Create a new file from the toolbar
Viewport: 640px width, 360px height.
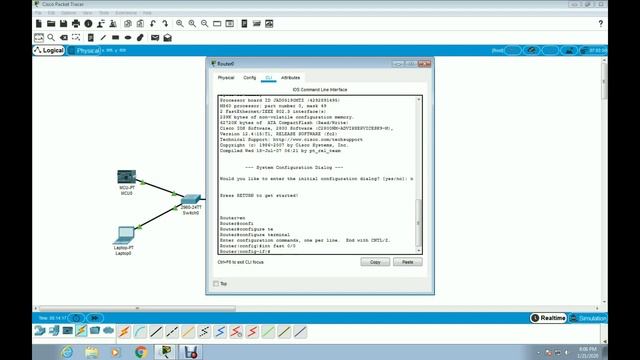point(39,24)
